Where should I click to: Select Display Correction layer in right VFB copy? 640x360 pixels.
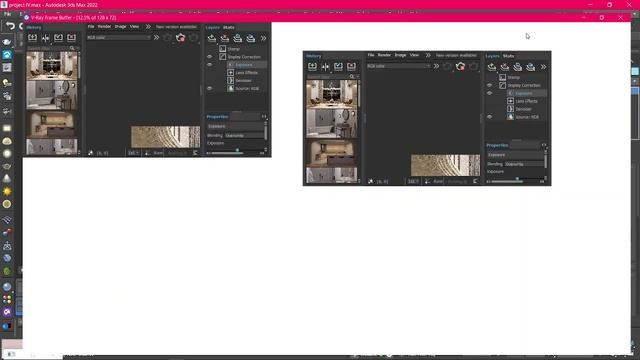point(524,85)
